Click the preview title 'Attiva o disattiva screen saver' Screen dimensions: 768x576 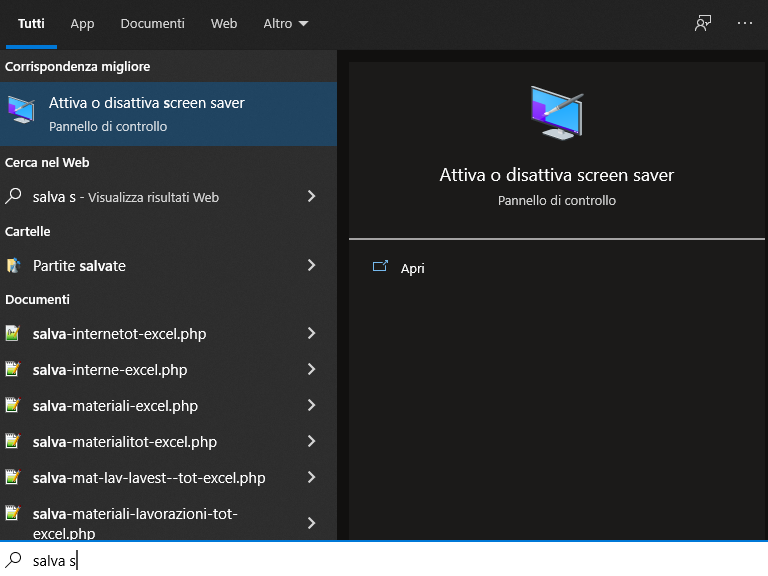(556, 175)
